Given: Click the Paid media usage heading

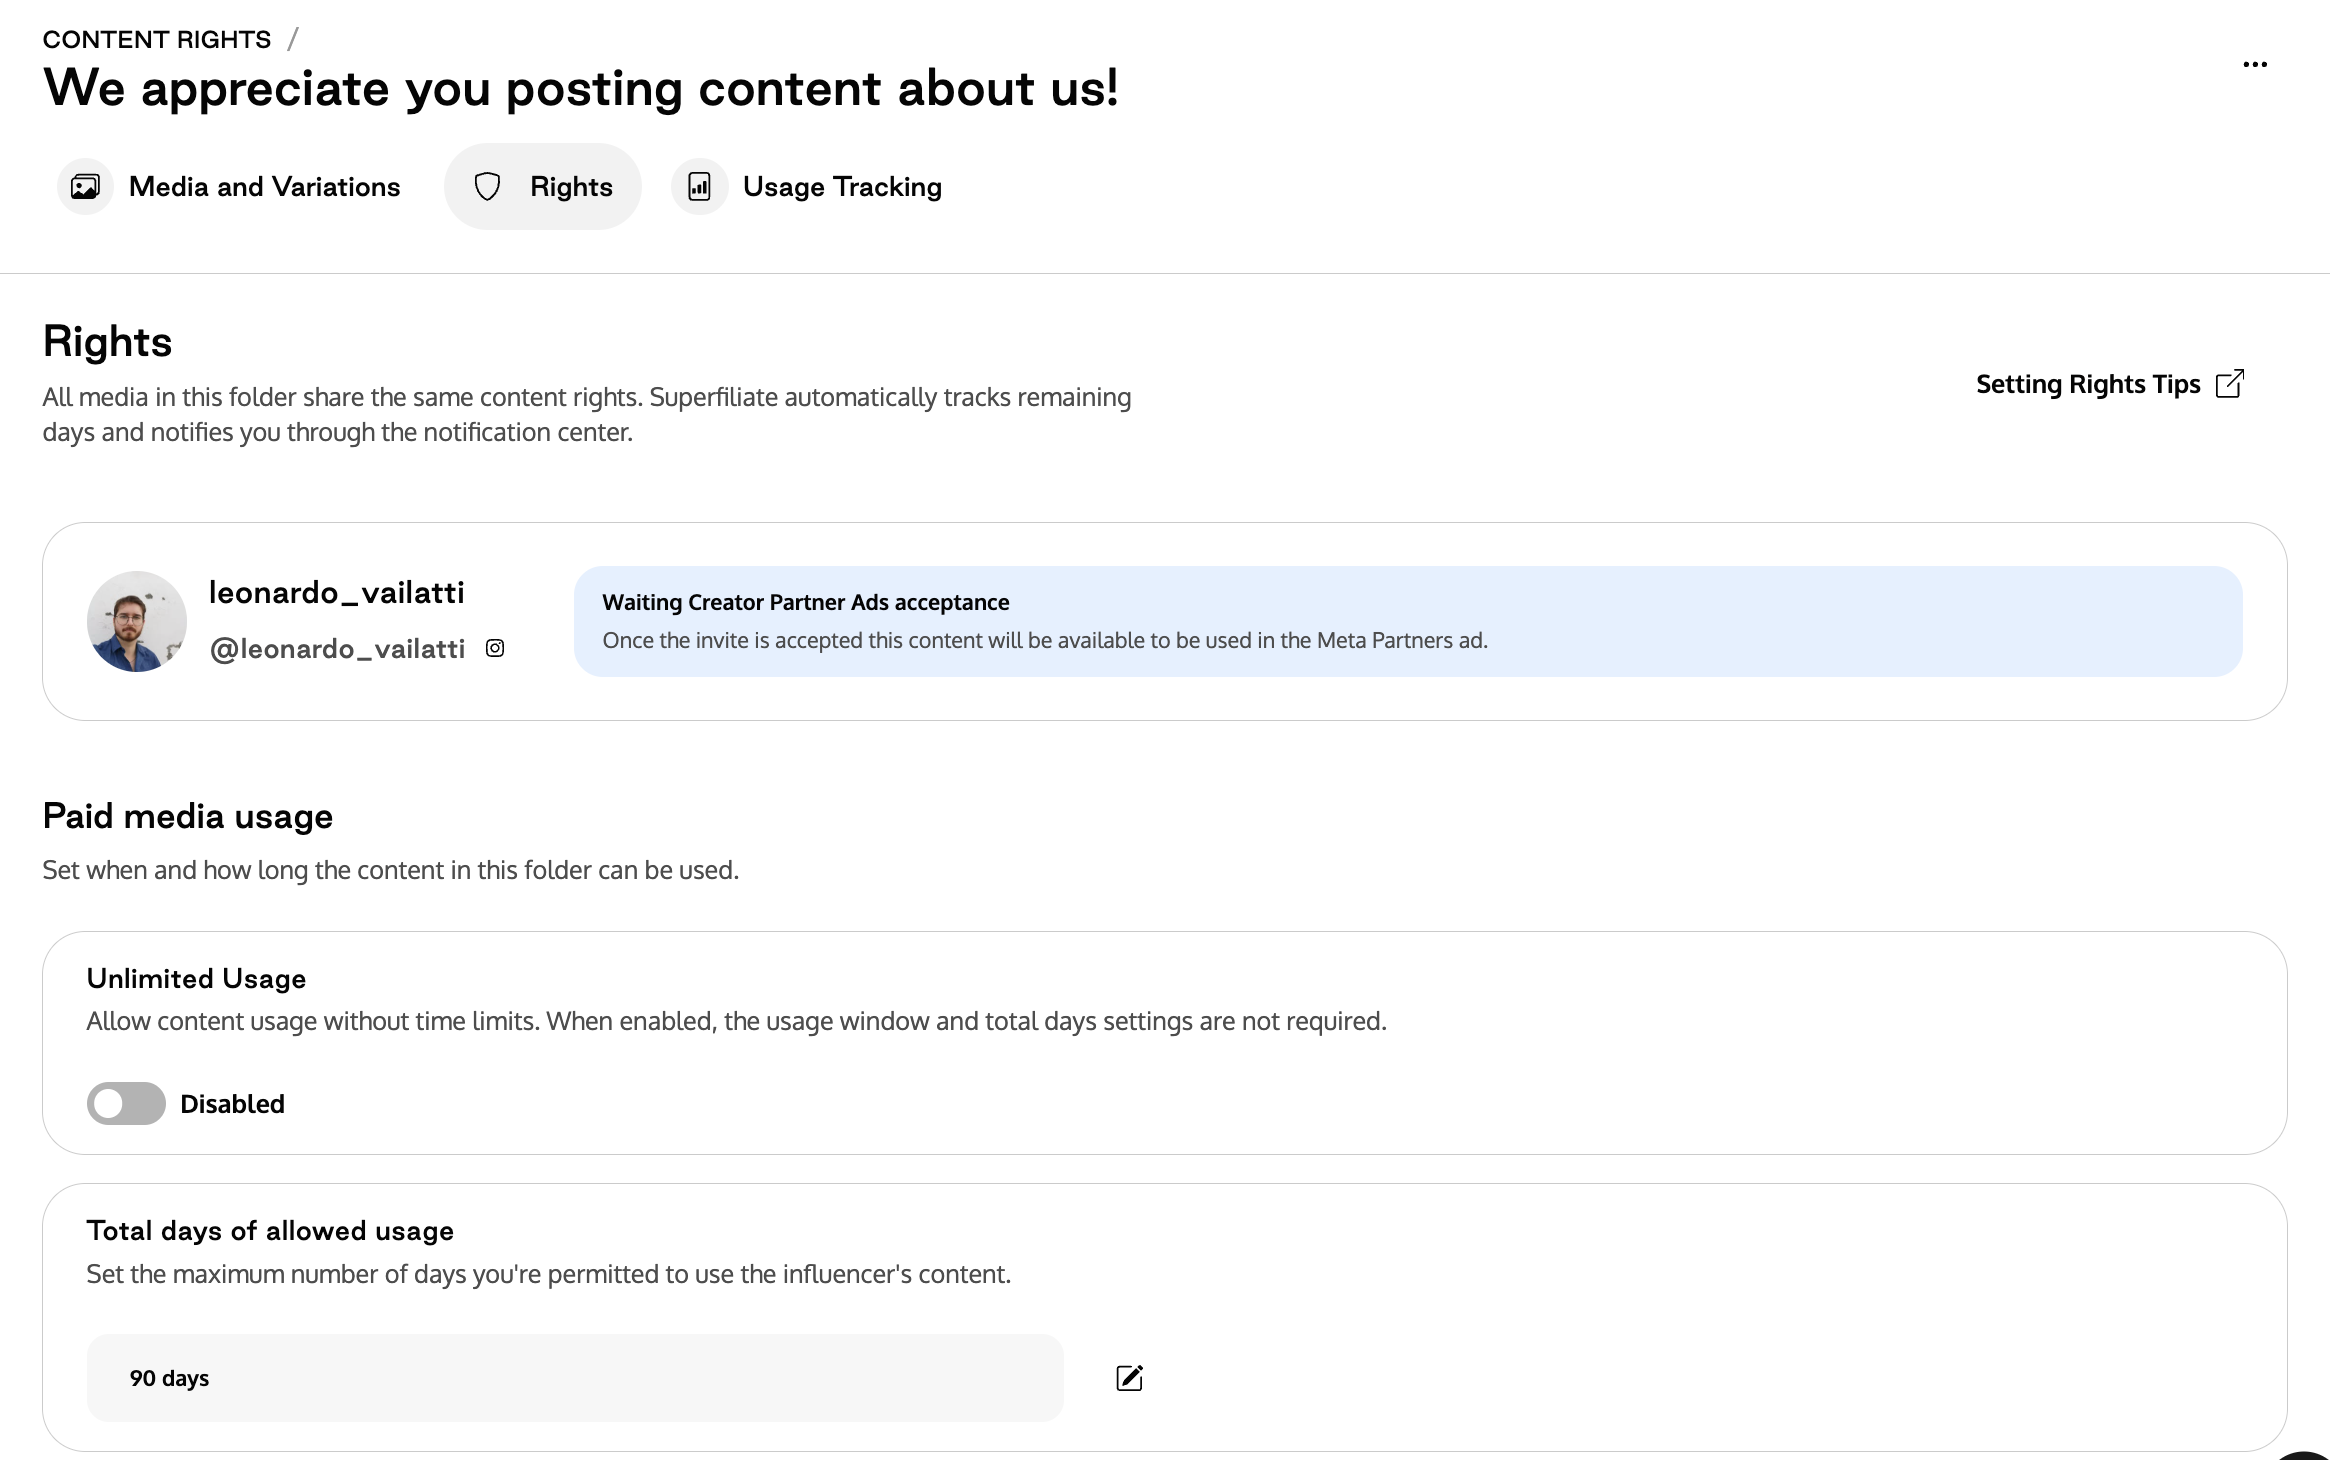Looking at the screenshot, I should (188, 817).
